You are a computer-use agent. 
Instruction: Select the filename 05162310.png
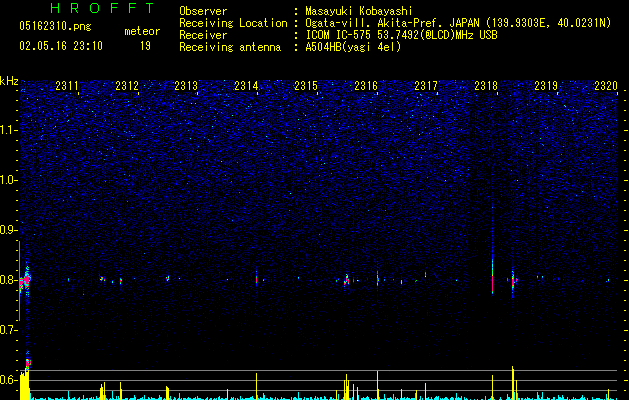click(x=55, y=26)
